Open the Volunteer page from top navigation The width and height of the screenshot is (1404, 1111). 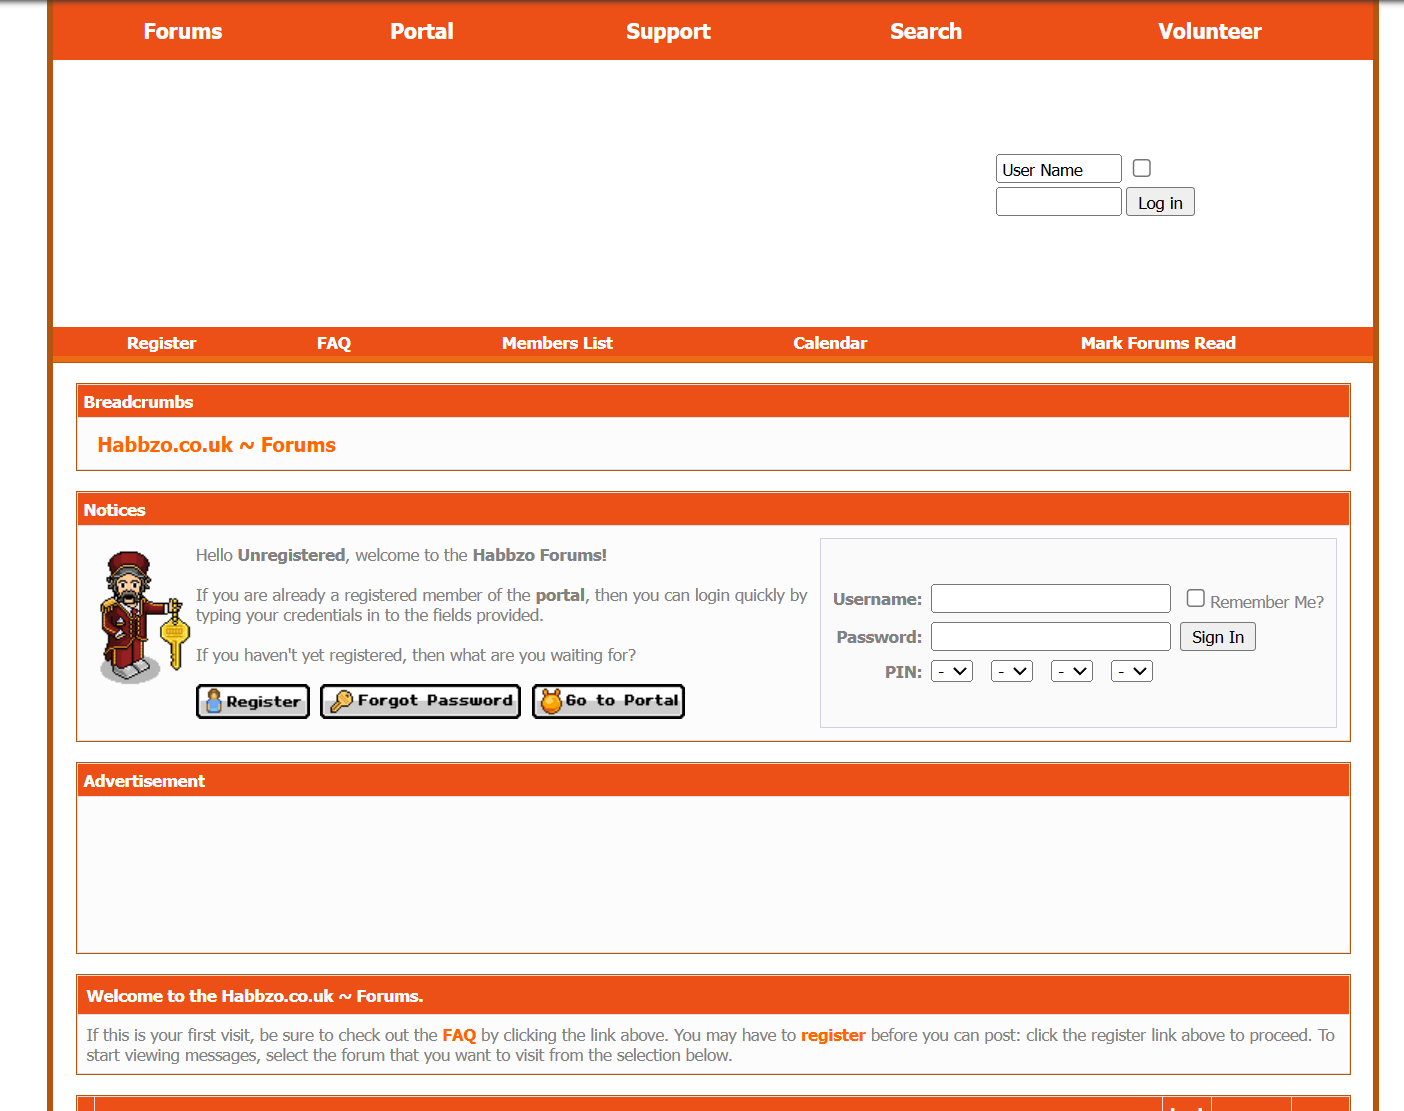pos(1209,32)
